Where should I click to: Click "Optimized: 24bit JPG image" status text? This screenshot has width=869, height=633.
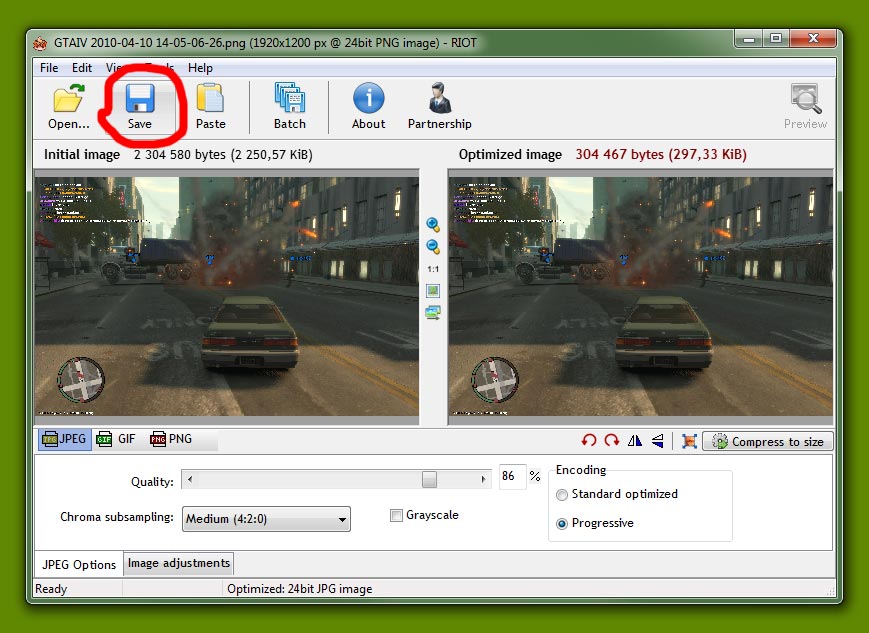click(x=299, y=589)
